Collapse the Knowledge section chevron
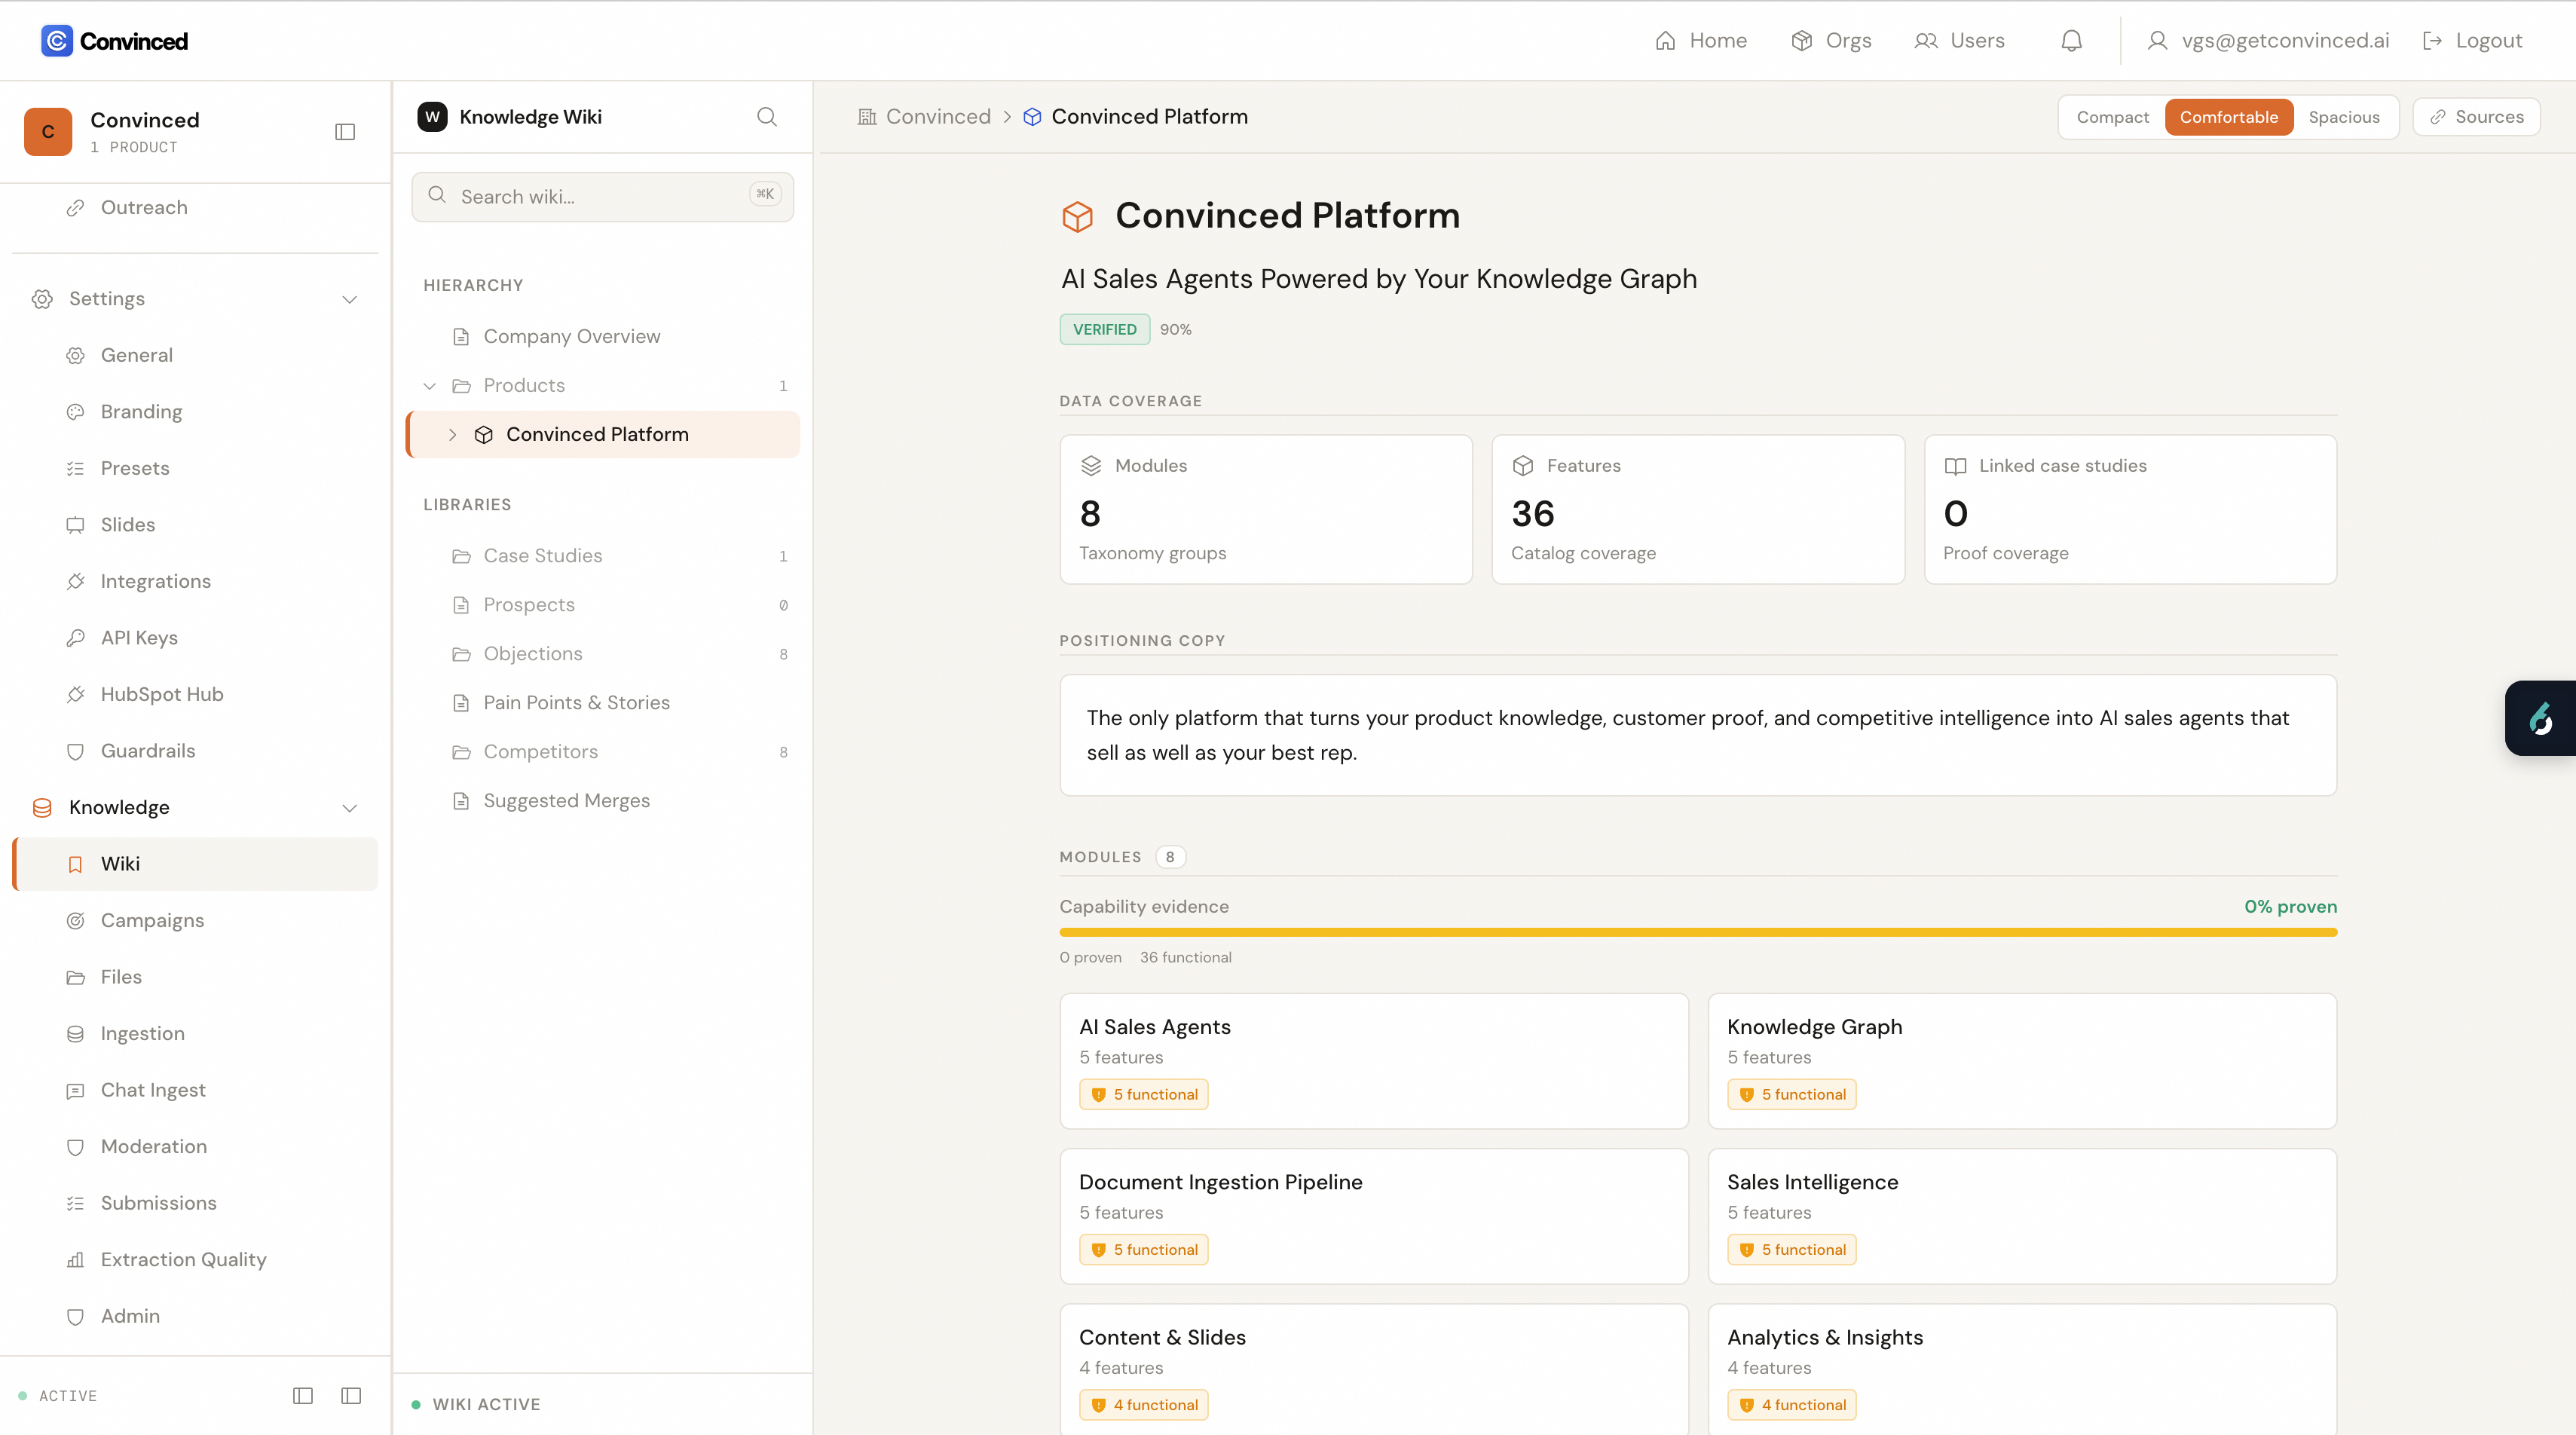Screen dimensions: 2576x1435 coord(349,808)
